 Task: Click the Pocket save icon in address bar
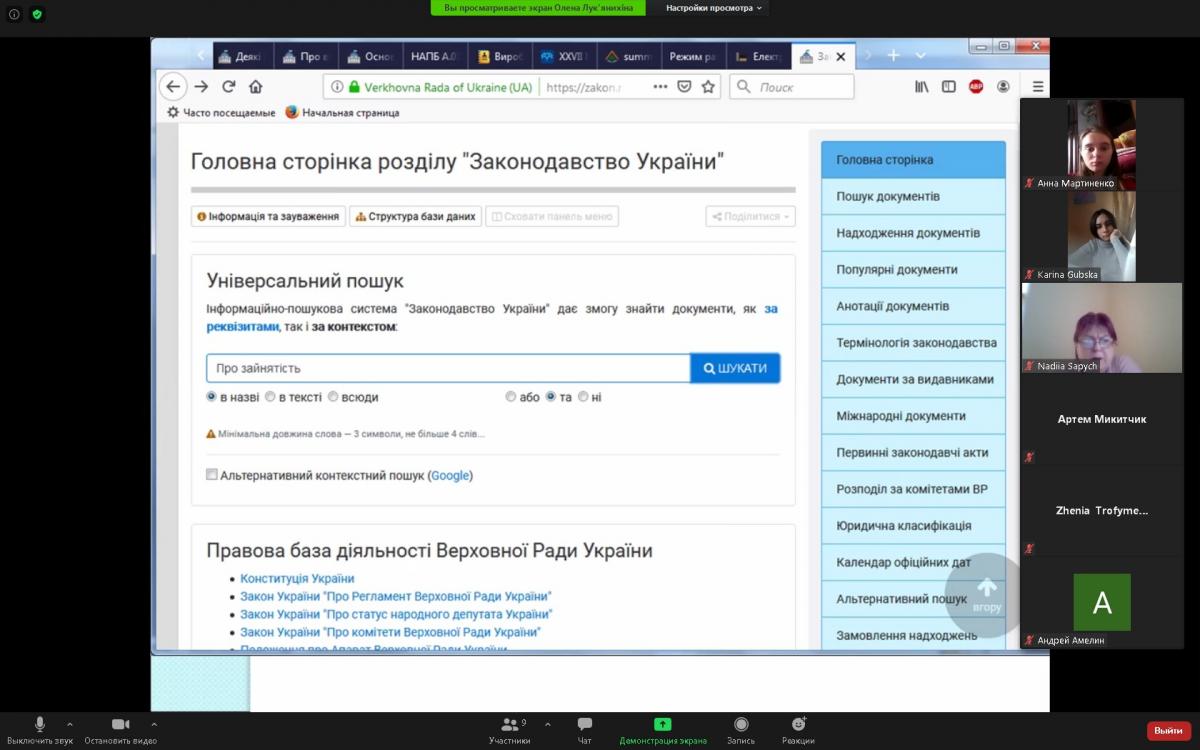(x=685, y=87)
